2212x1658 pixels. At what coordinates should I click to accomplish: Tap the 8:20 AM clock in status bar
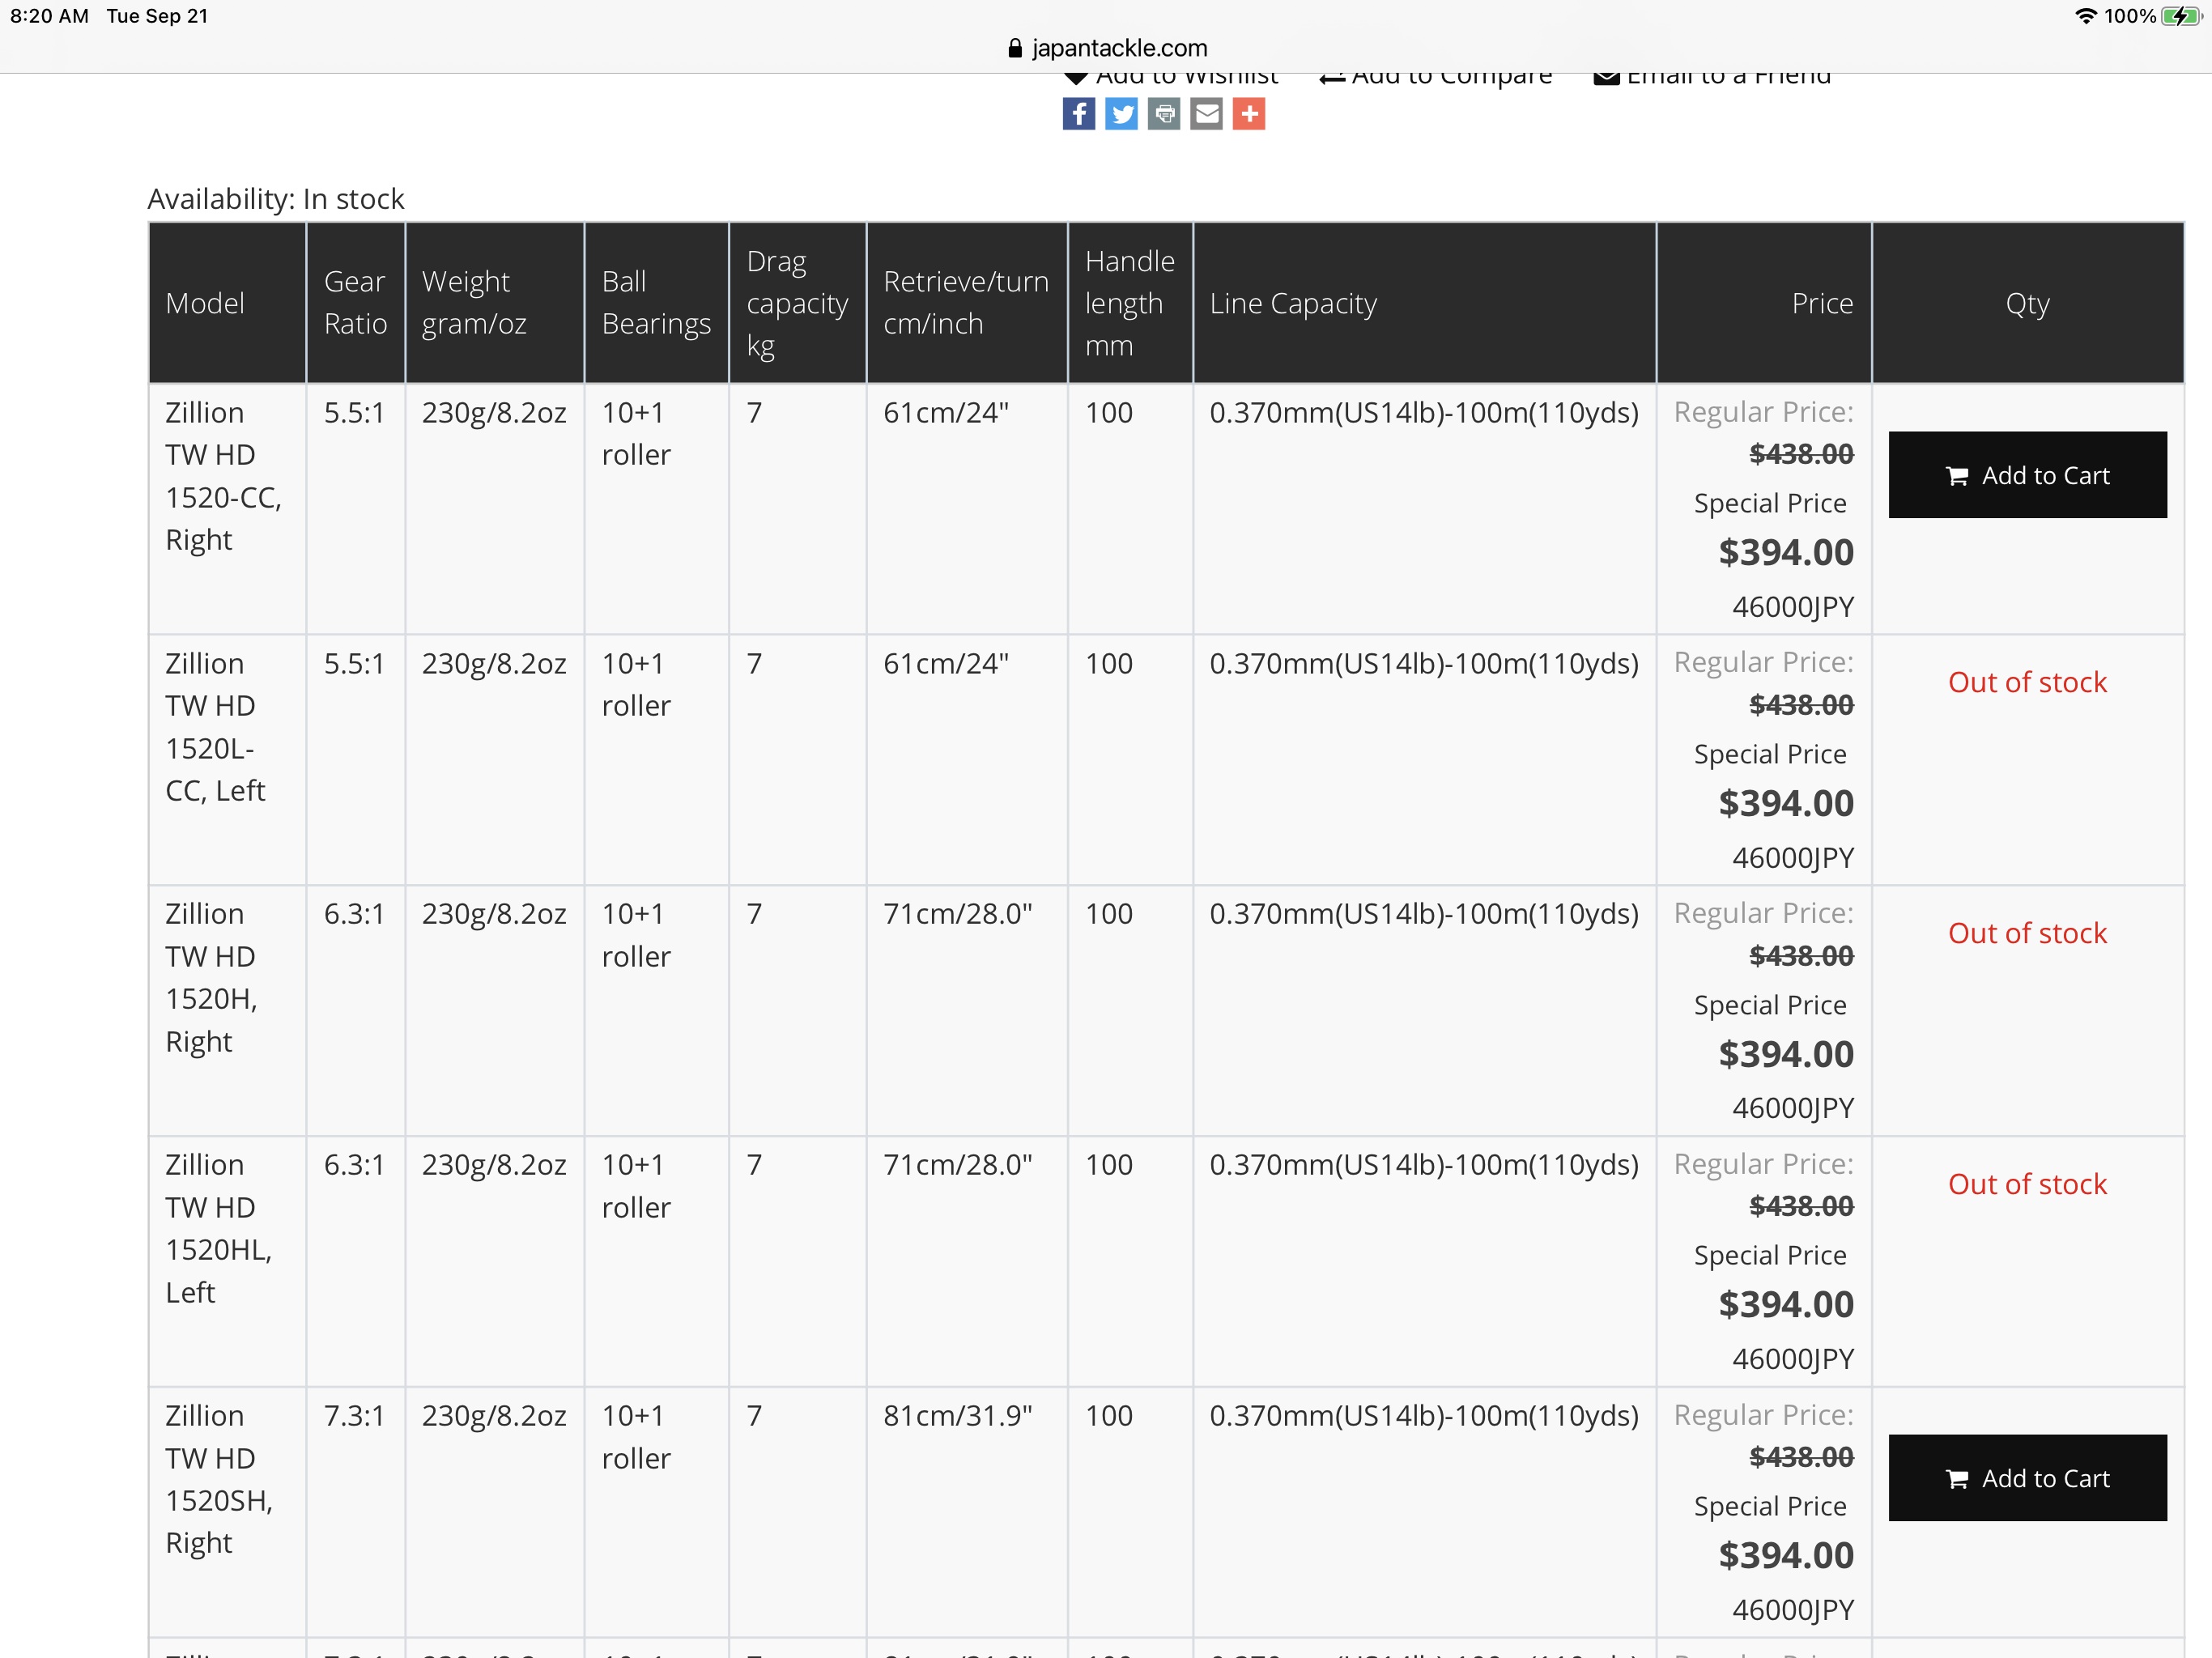[49, 16]
